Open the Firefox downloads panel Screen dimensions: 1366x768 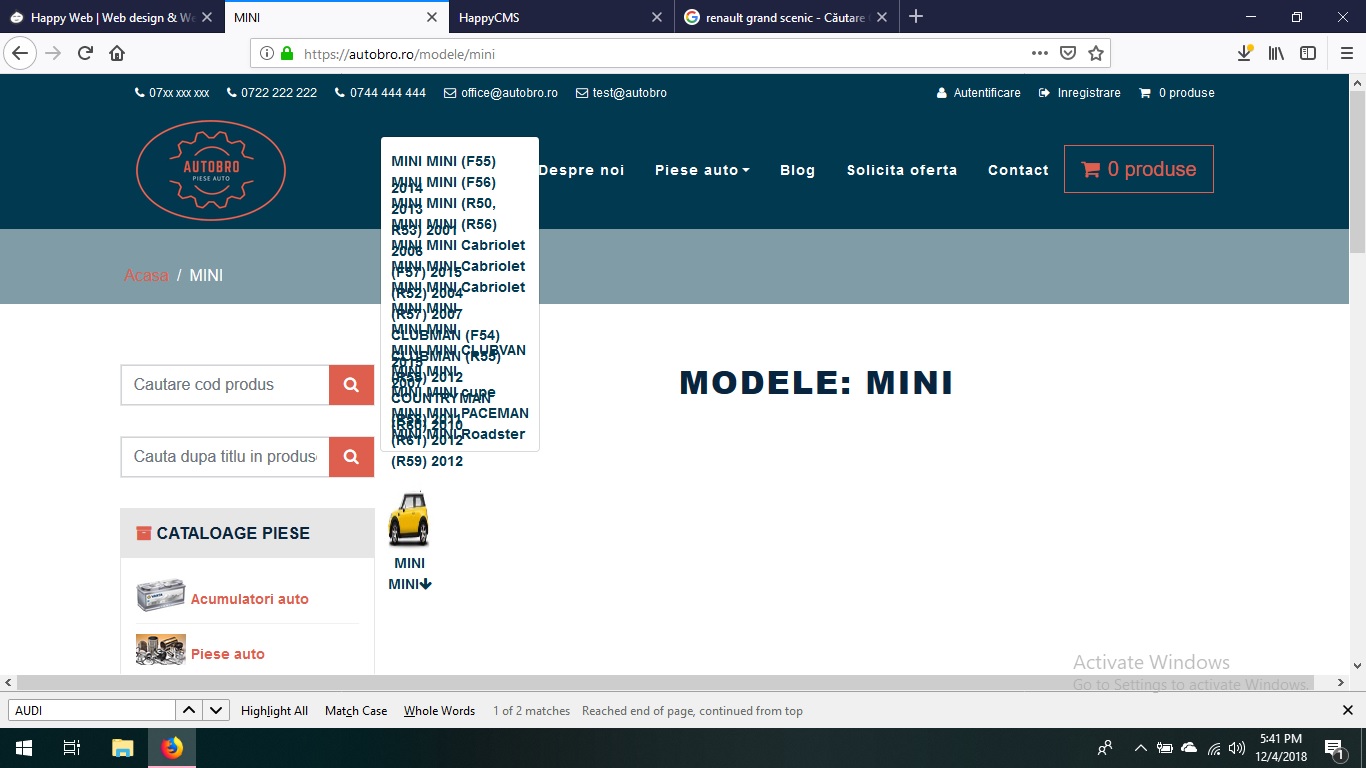[x=1245, y=54]
